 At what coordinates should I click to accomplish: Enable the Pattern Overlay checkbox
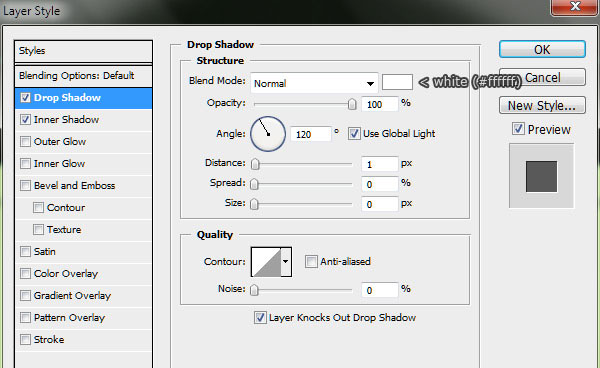point(25,318)
